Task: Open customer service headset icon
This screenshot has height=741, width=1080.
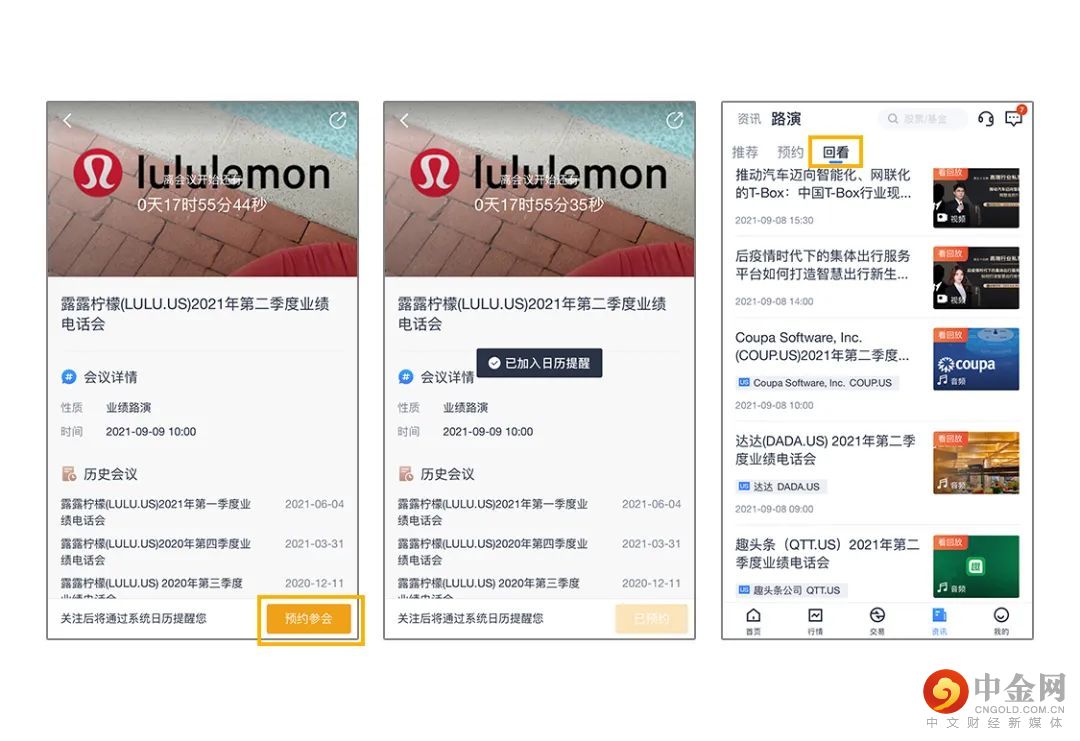Action: 986,118
